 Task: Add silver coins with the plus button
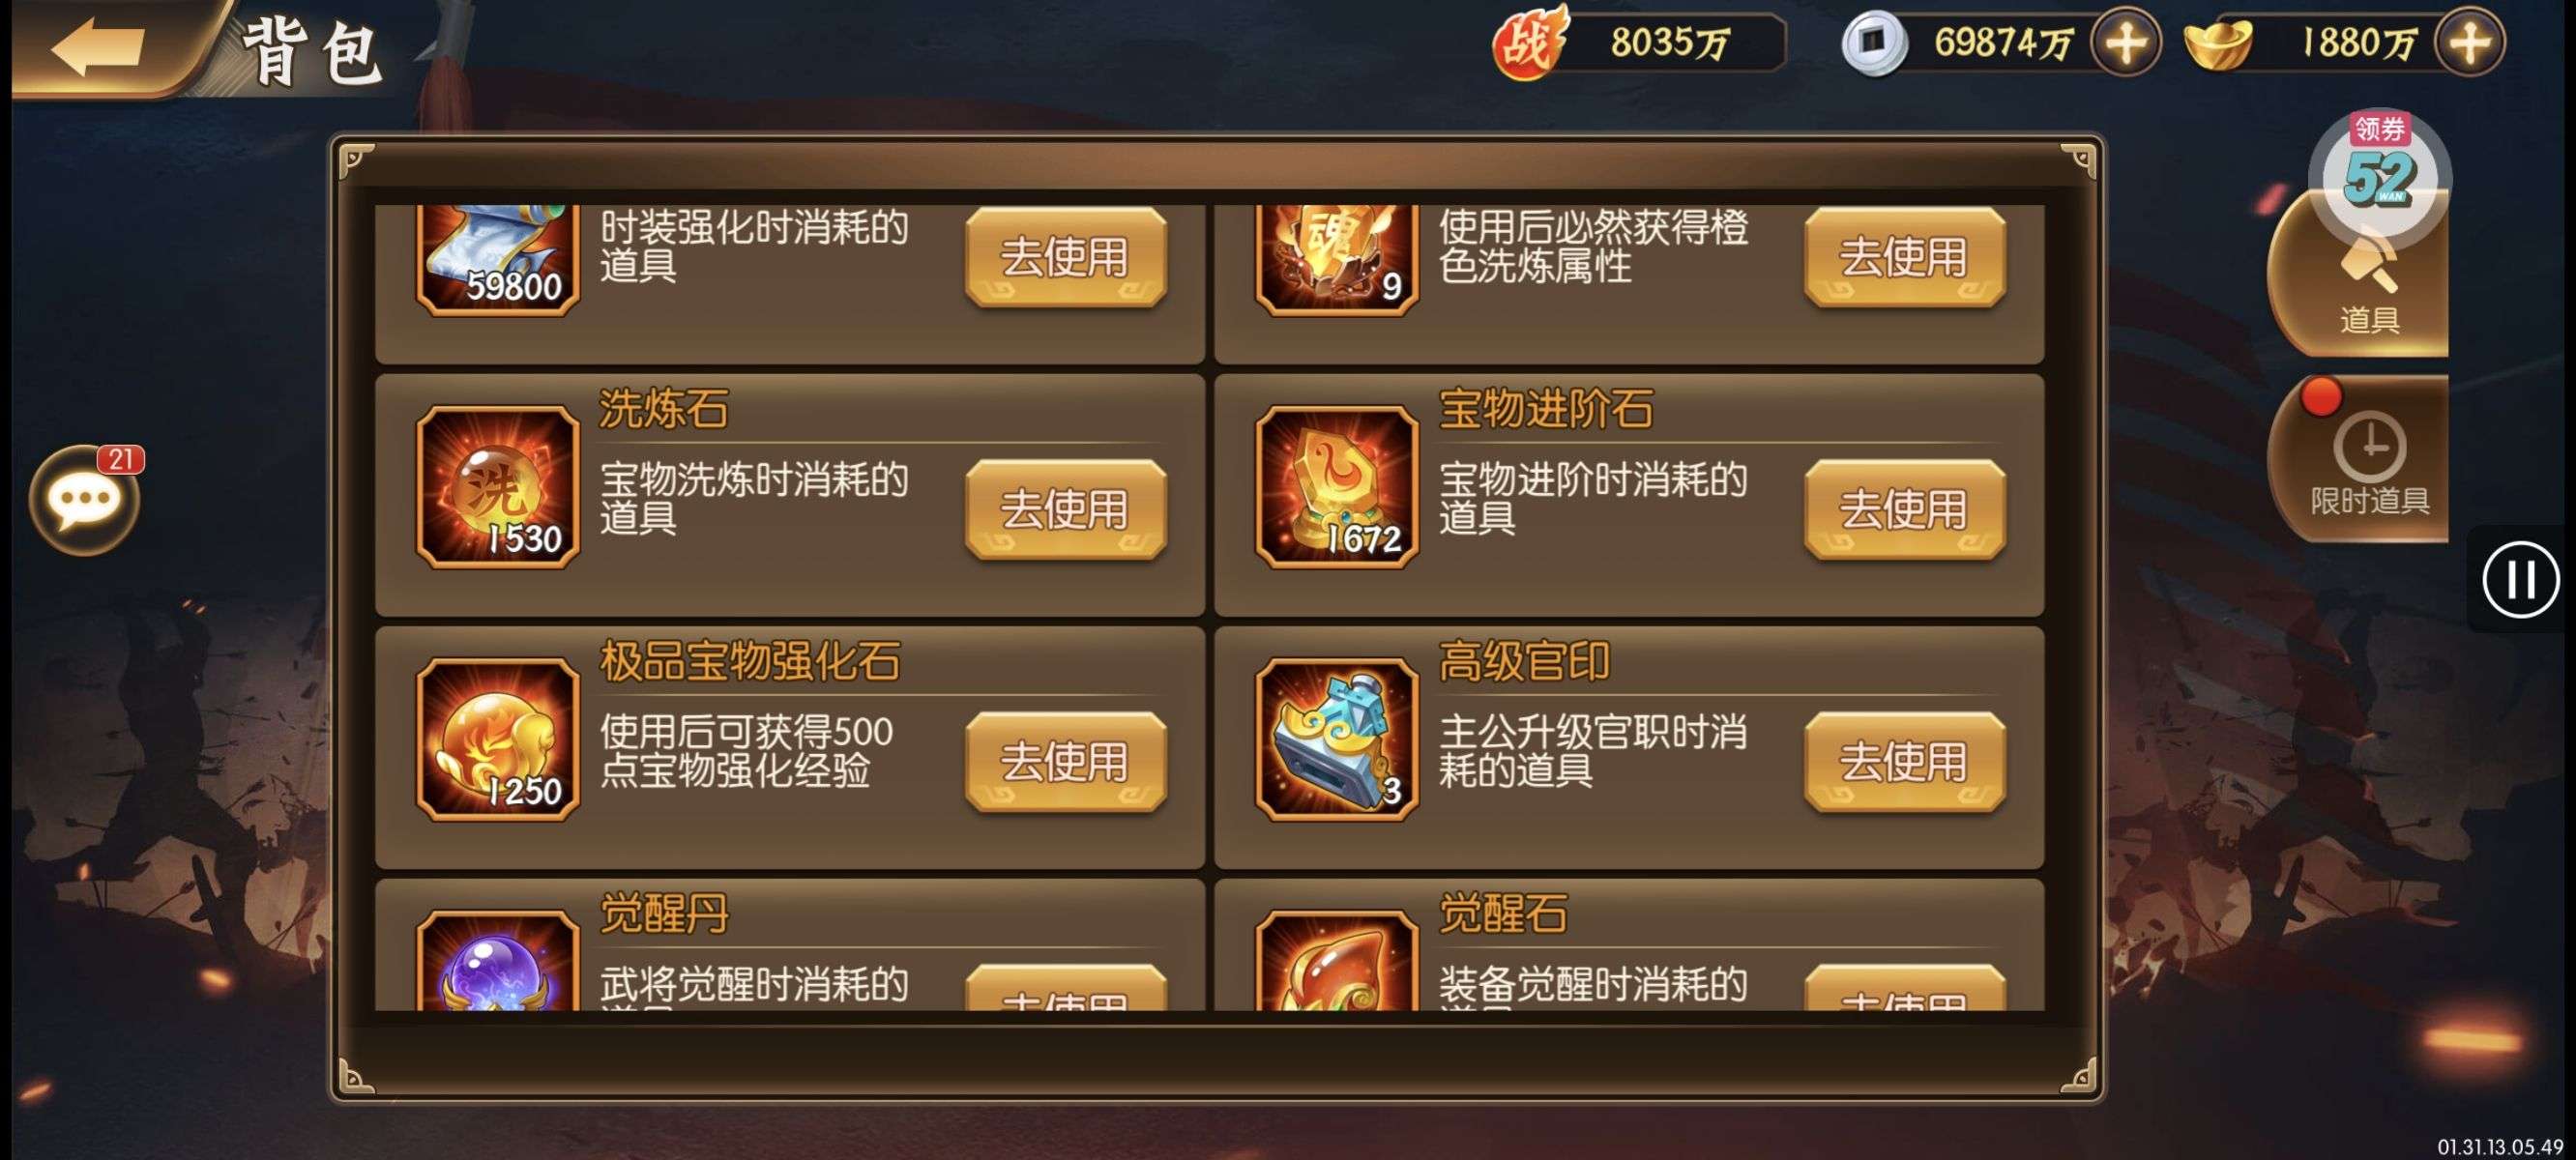2126,42
